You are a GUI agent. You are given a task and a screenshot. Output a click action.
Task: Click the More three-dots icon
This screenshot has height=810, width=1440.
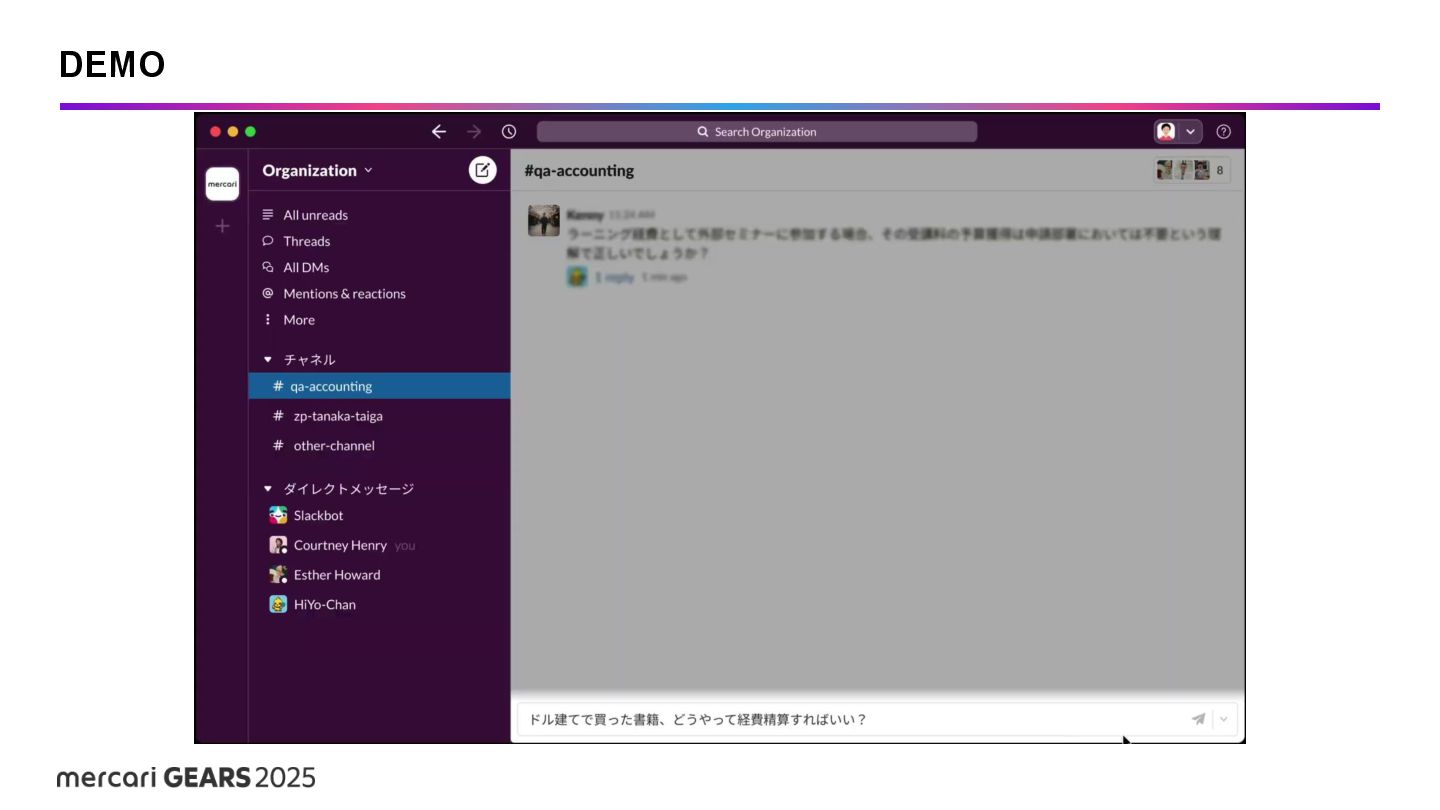coord(268,320)
